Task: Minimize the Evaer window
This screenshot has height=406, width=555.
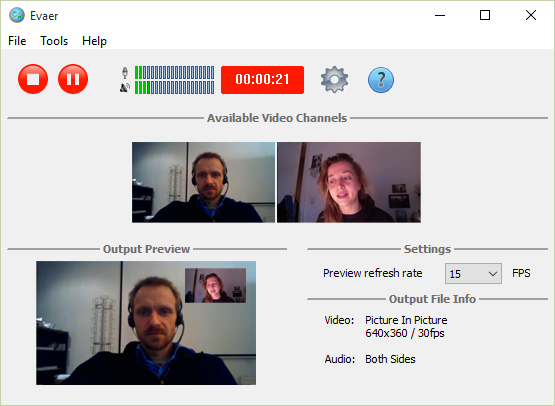Action: coord(440,15)
